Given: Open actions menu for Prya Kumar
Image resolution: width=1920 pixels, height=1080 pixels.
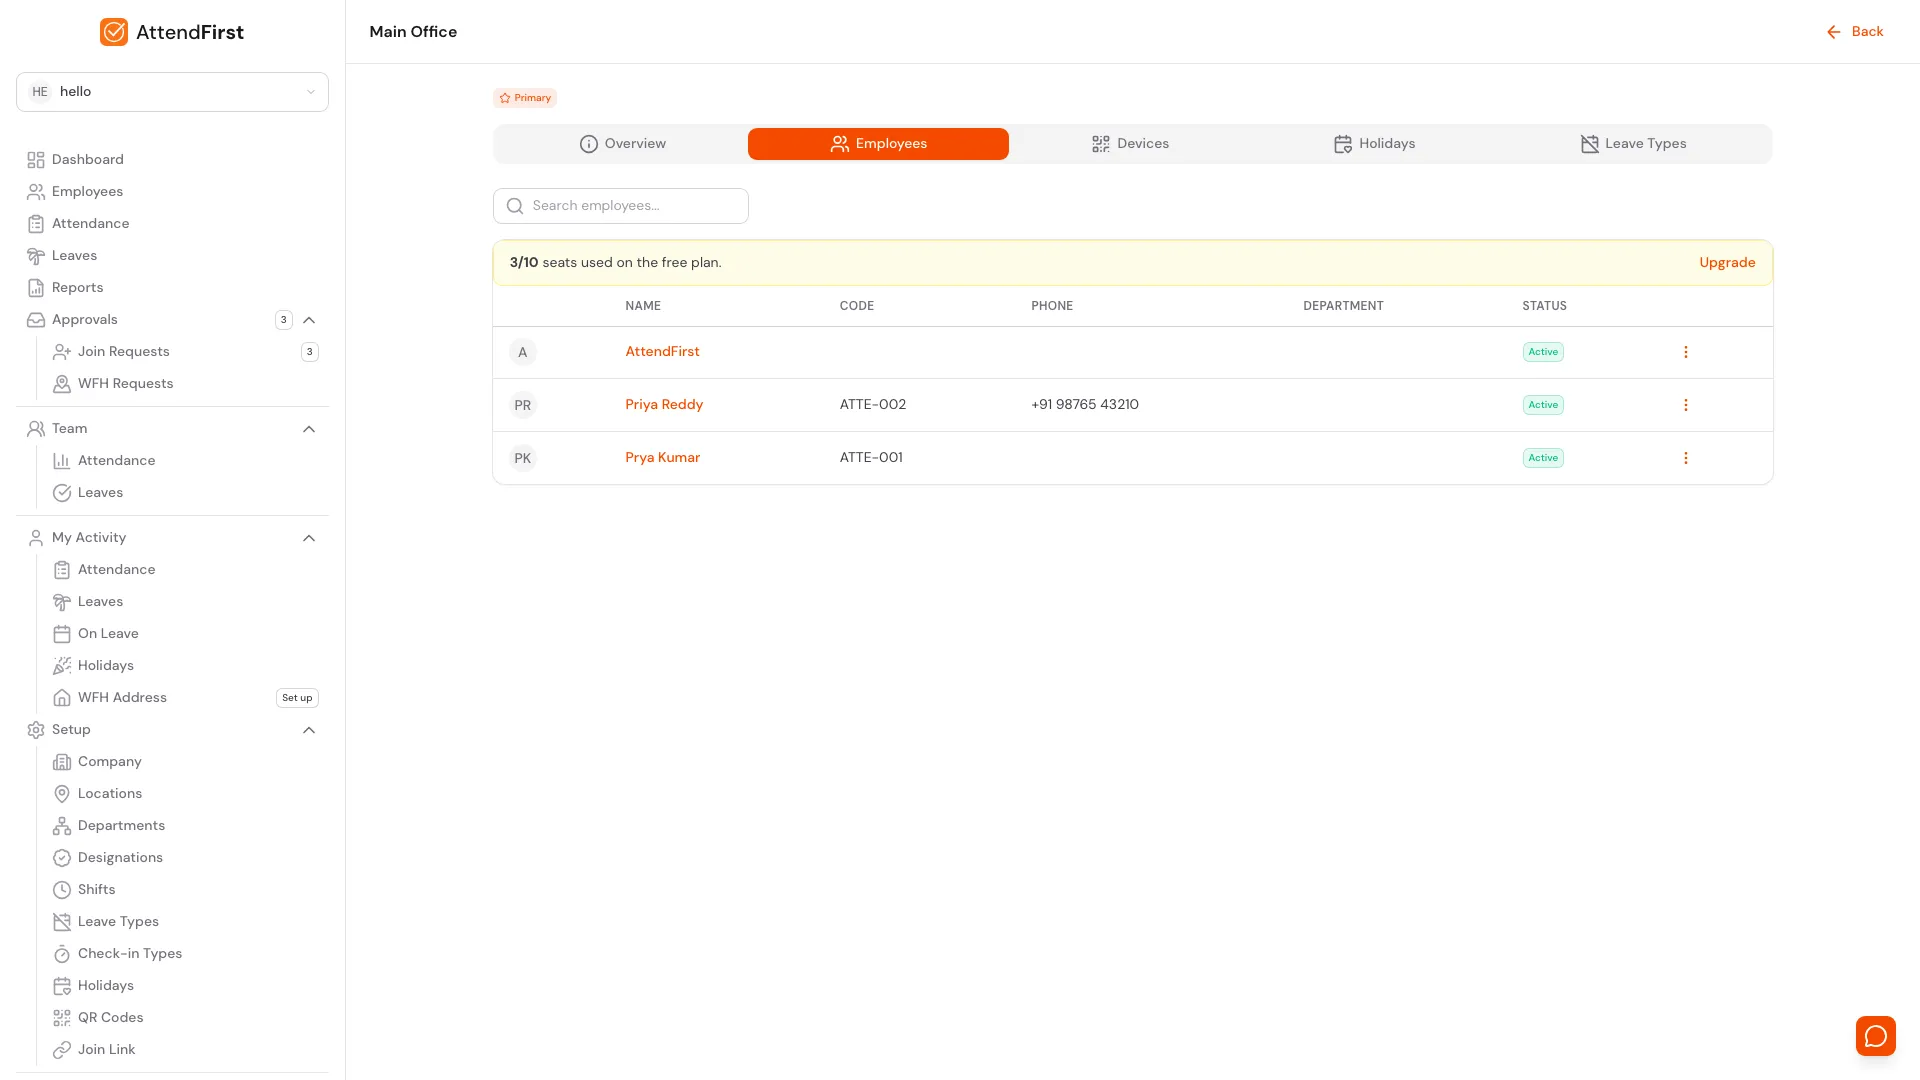Looking at the screenshot, I should tap(1685, 458).
